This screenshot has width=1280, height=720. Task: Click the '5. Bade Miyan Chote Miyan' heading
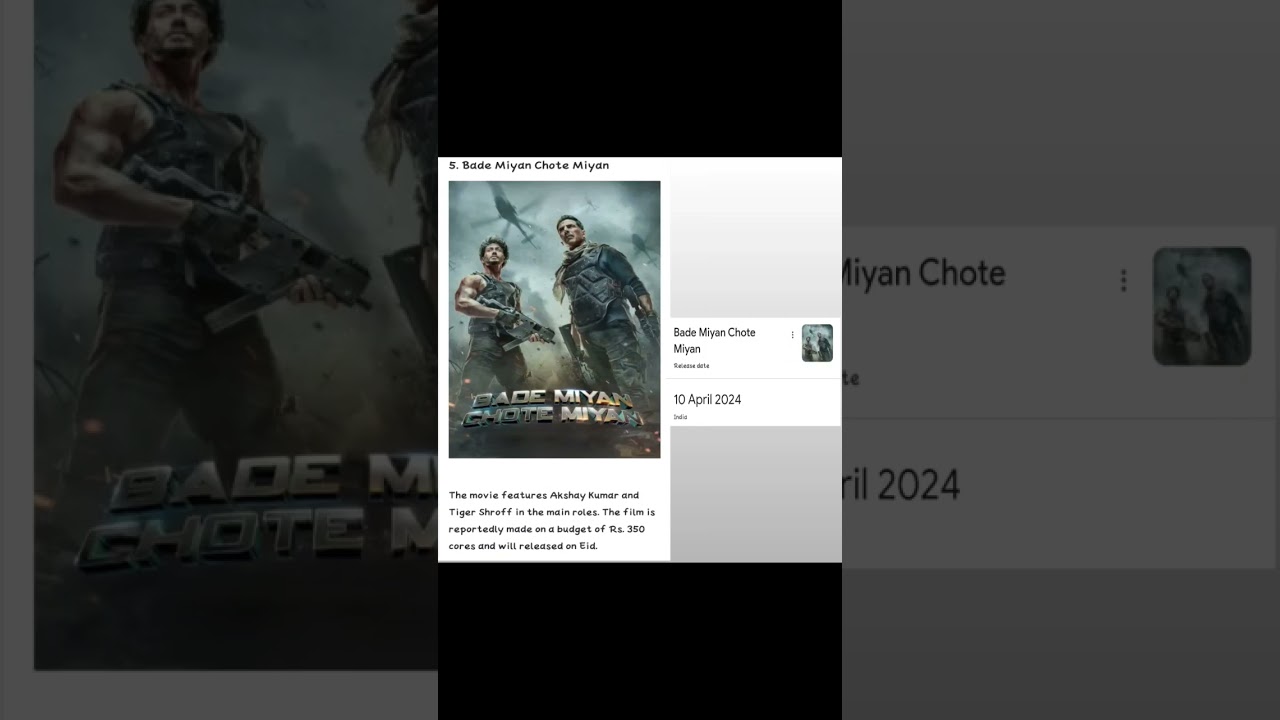coord(529,165)
